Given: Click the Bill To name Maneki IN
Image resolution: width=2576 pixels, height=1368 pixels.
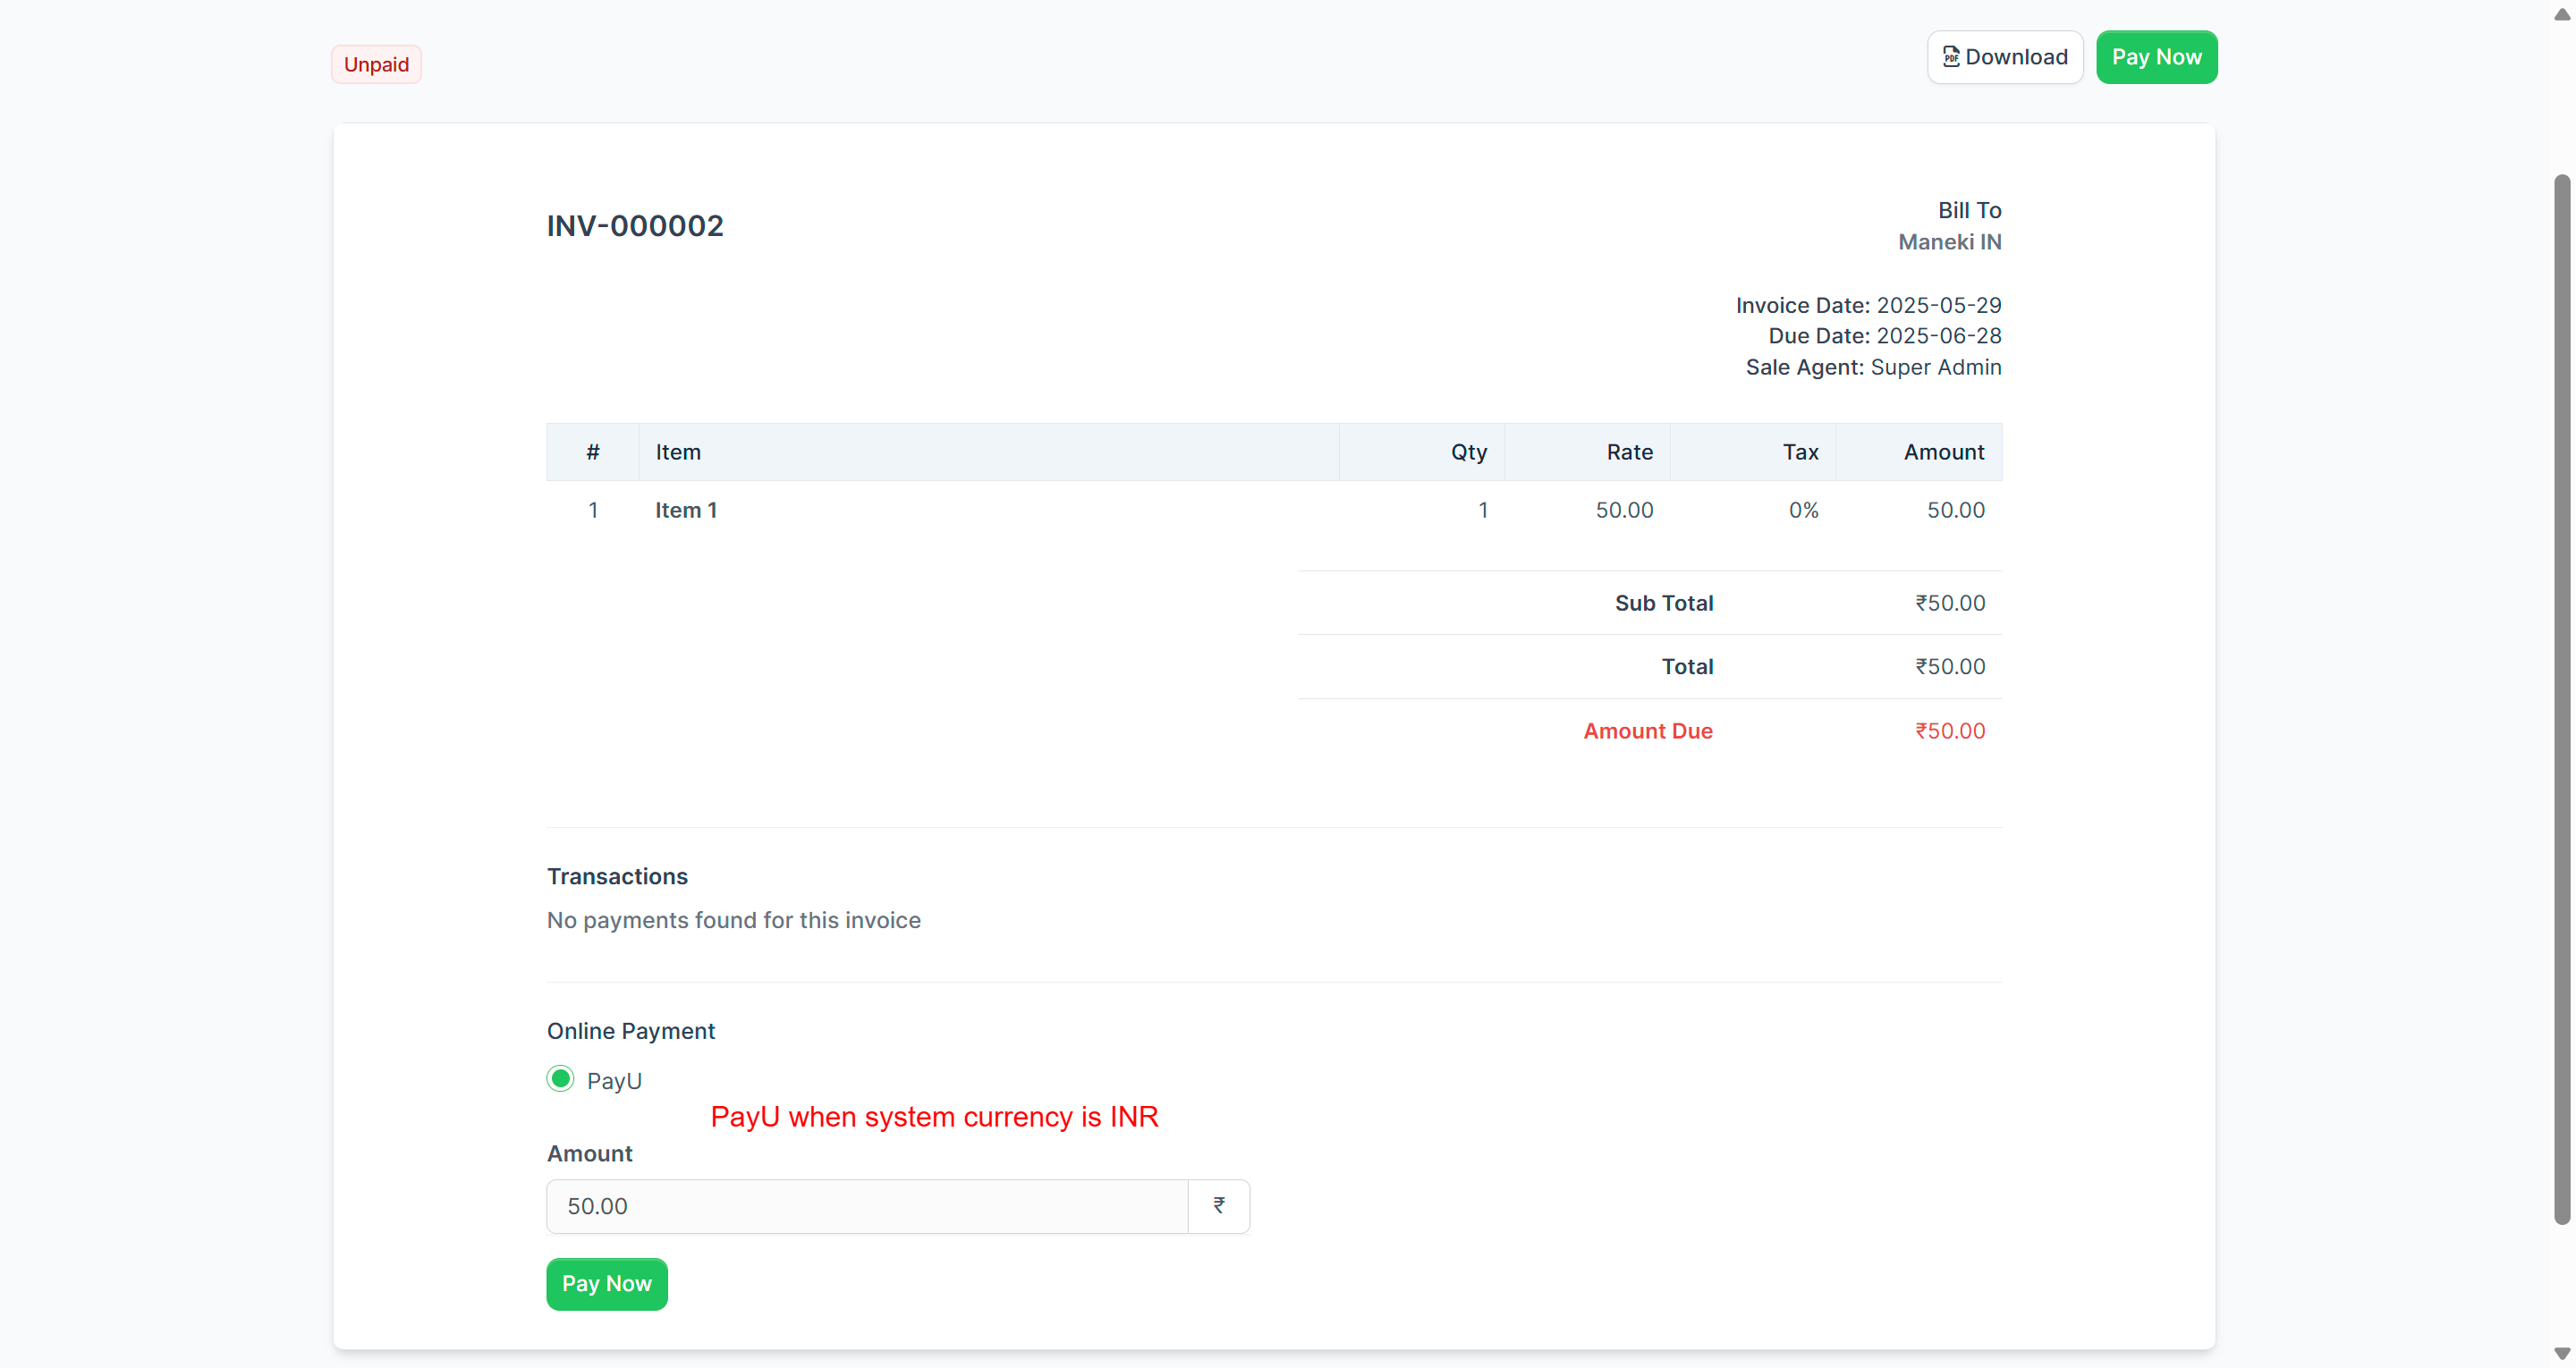Looking at the screenshot, I should point(1950,242).
